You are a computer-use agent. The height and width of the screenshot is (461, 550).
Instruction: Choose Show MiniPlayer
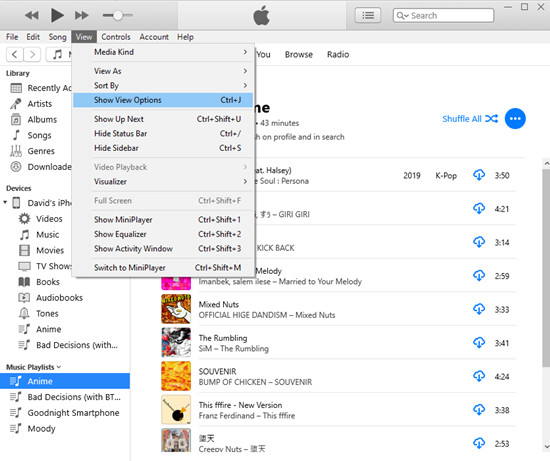coord(163,220)
